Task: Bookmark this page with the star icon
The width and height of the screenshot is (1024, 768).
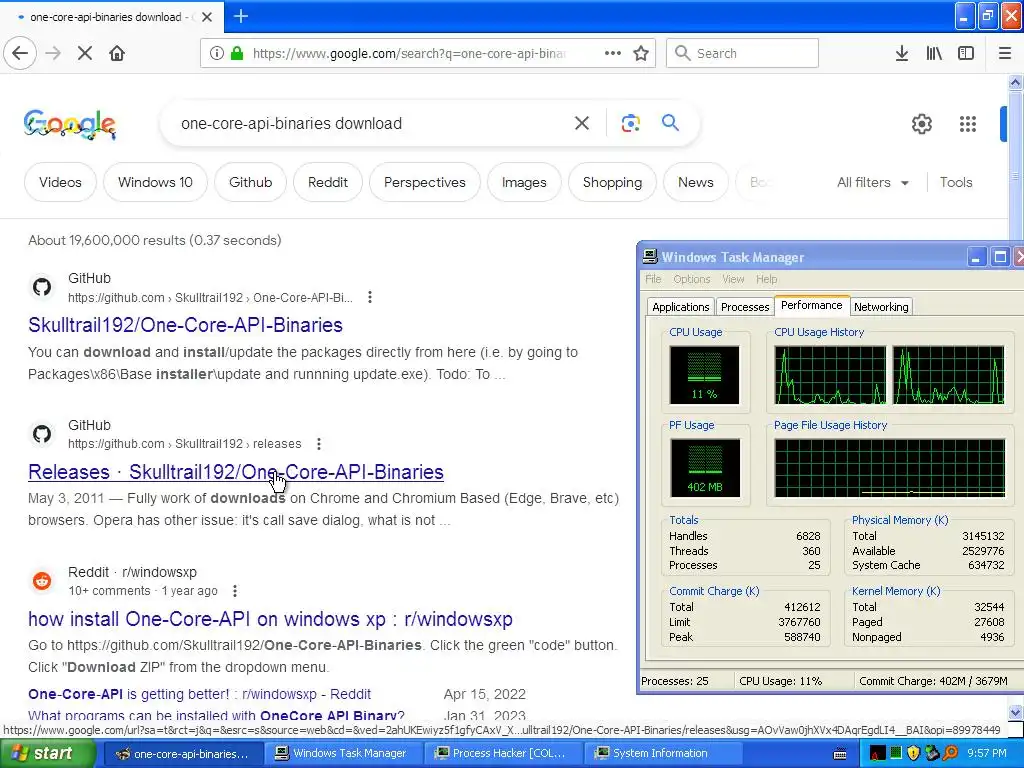Action: [641, 53]
